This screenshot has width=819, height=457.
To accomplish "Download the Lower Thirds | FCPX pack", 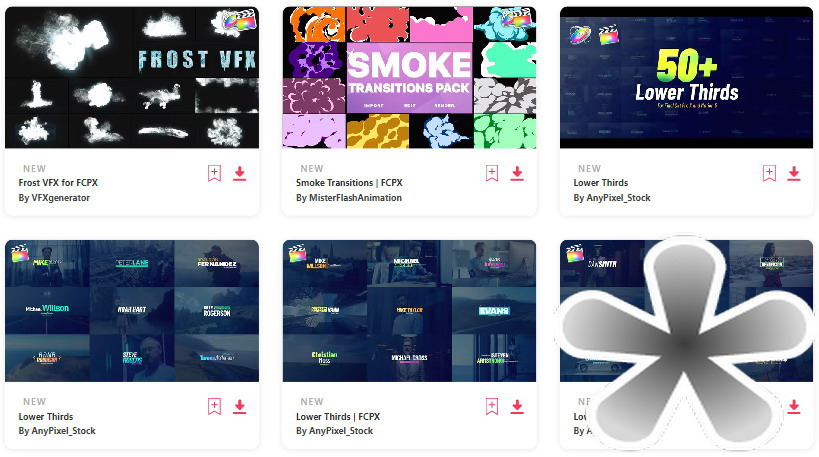I will point(517,406).
